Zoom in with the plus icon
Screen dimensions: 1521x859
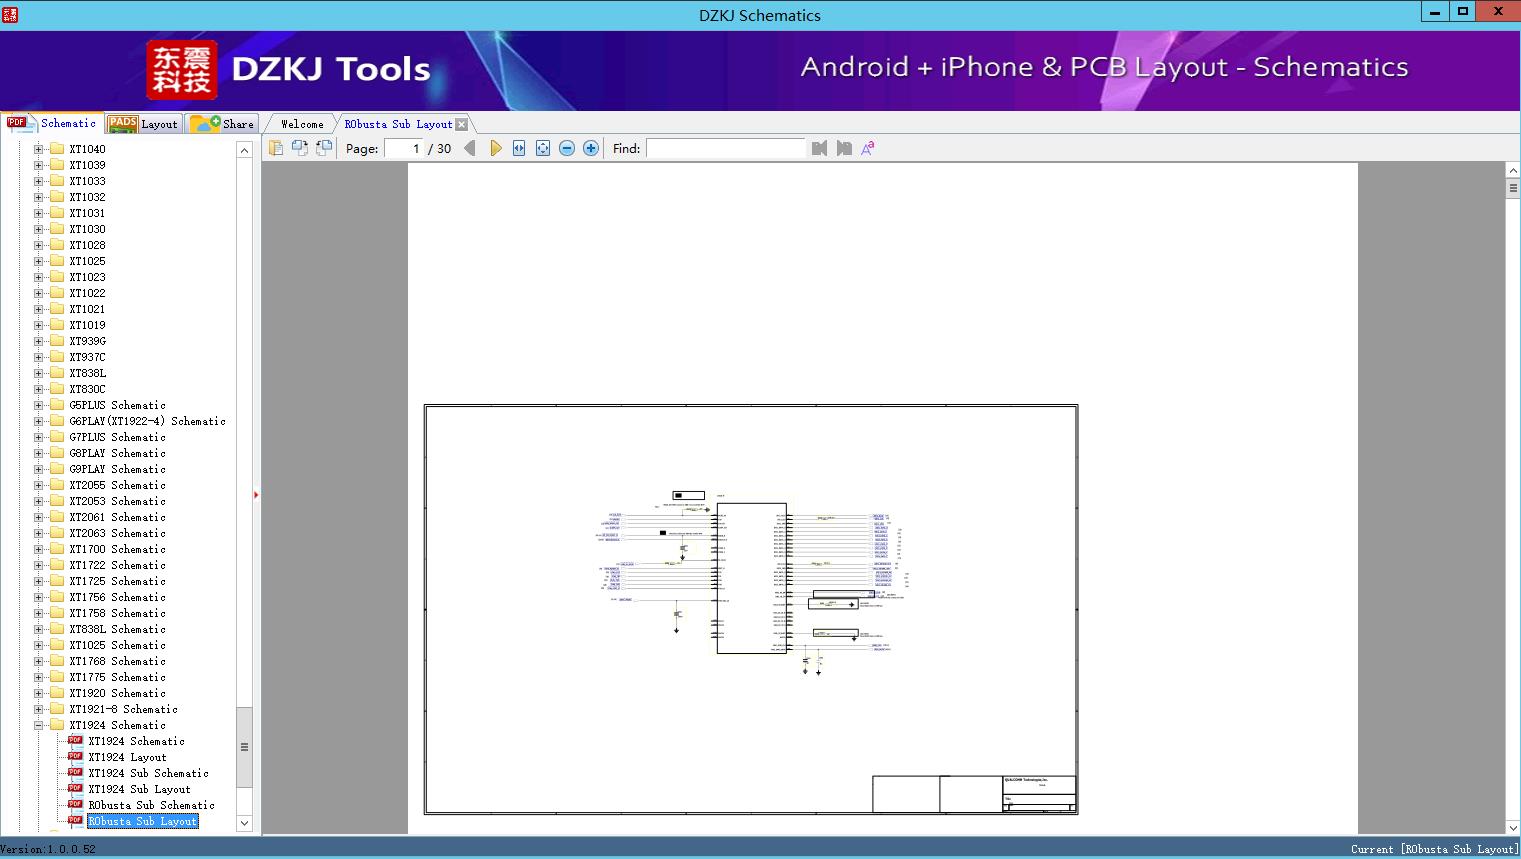coord(591,148)
